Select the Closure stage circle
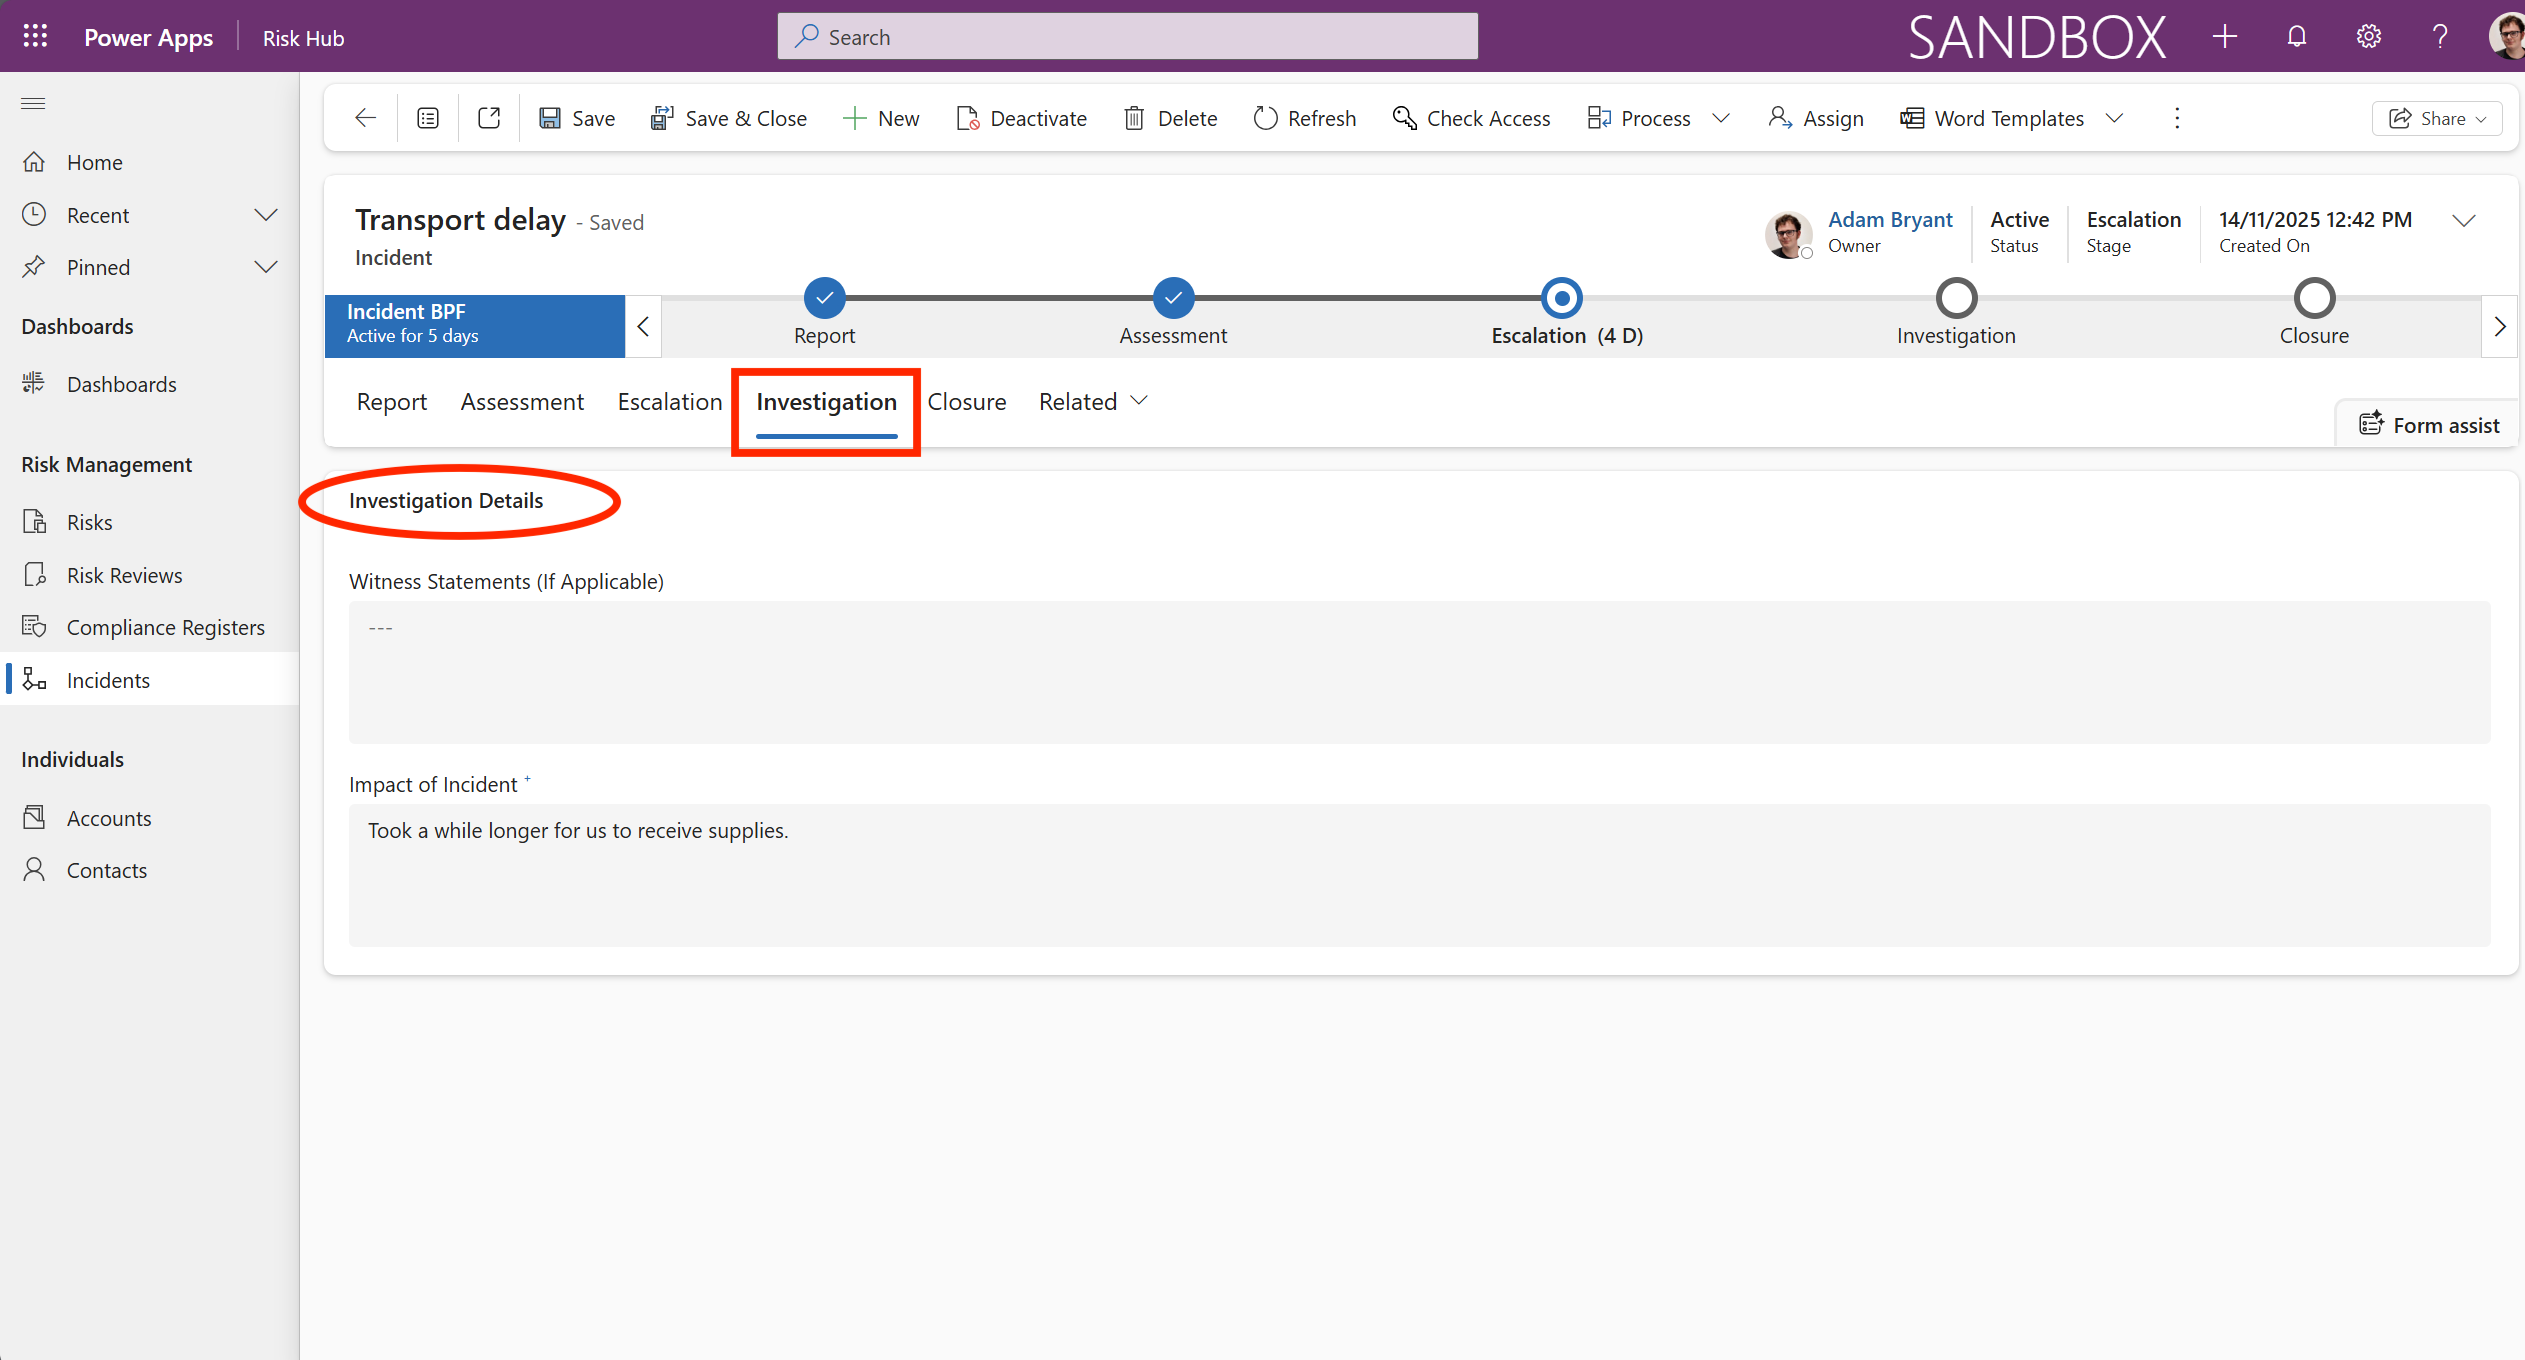The height and width of the screenshot is (1360, 2525). pyautogui.click(x=2314, y=298)
